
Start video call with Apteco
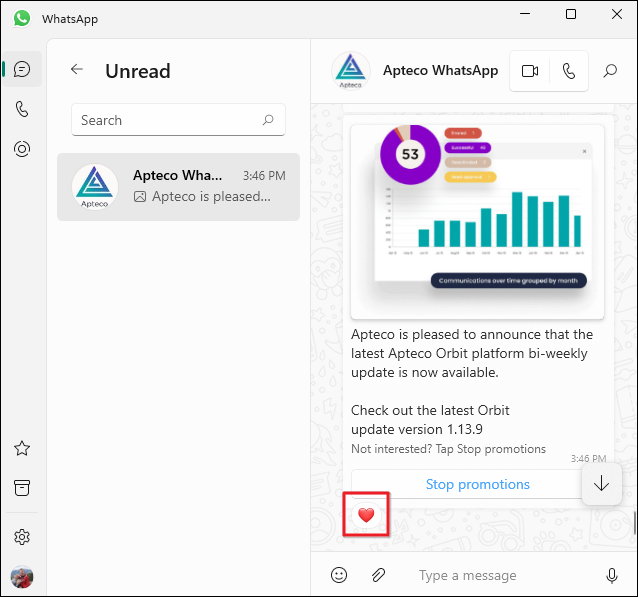530,71
